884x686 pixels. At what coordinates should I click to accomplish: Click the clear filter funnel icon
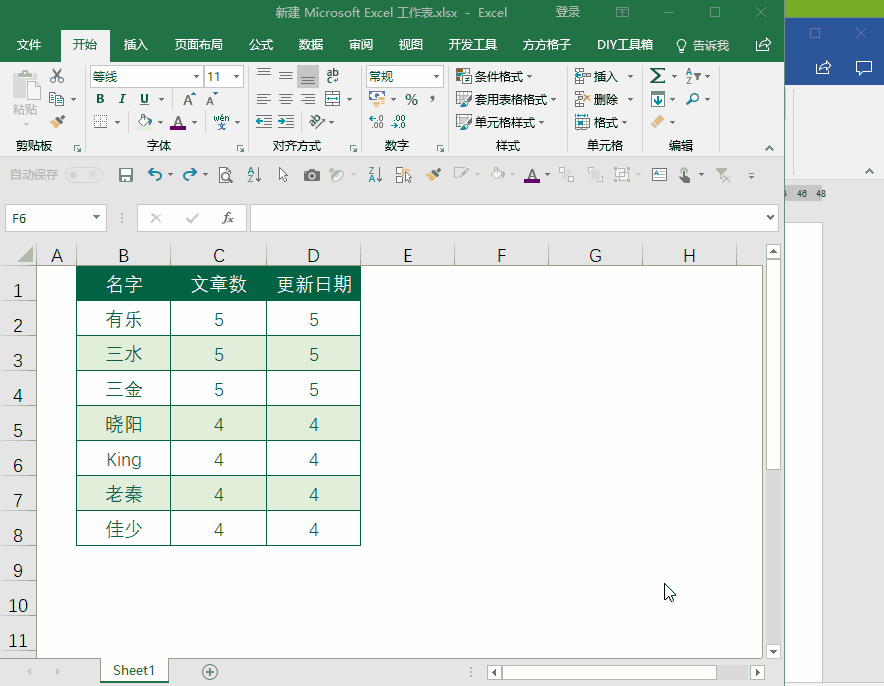tap(723, 175)
